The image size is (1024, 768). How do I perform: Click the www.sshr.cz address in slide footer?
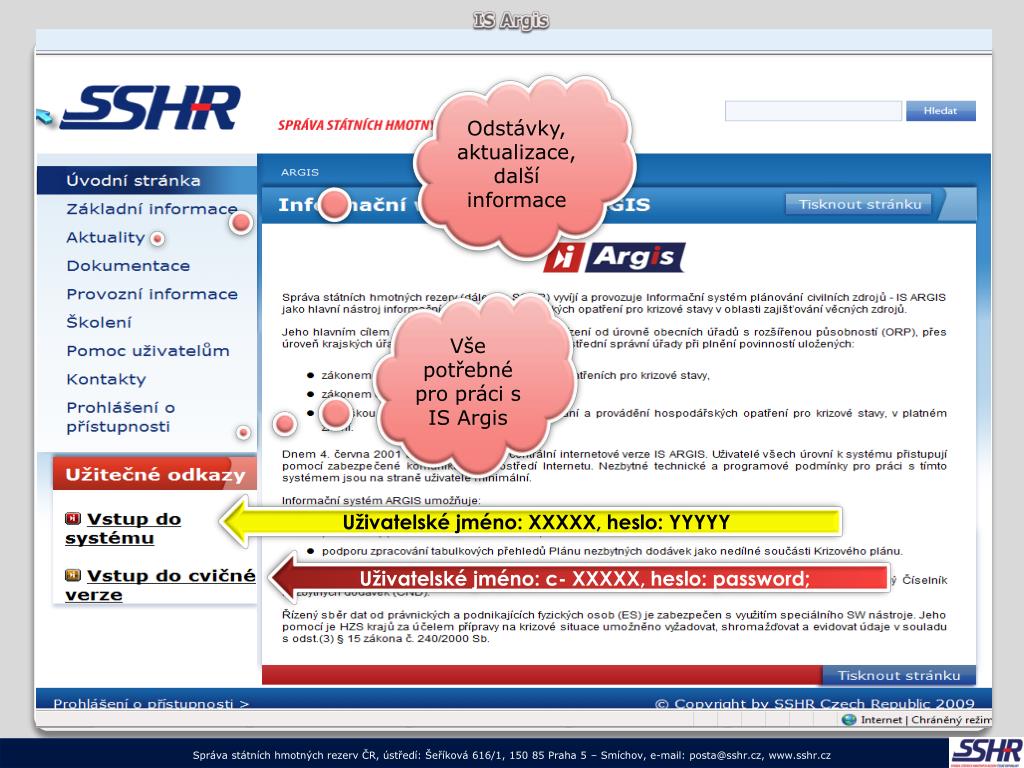(x=800, y=755)
